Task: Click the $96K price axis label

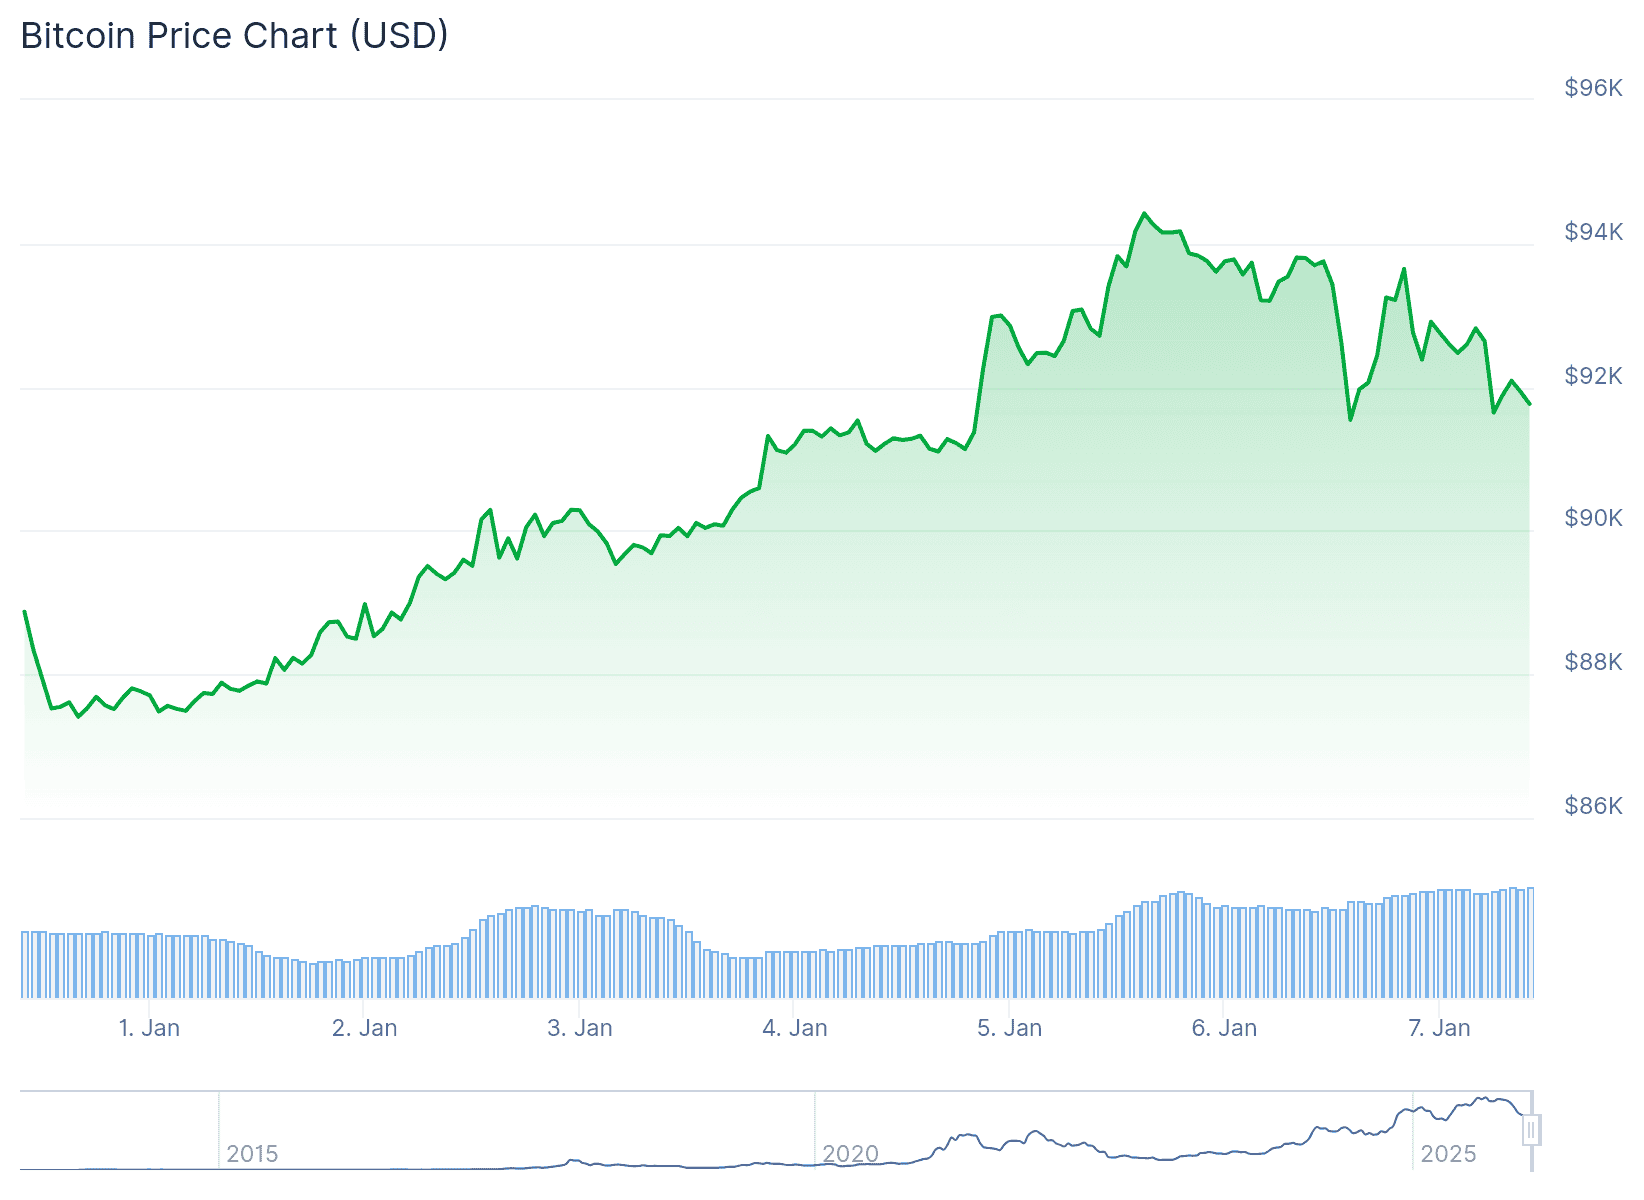Action: pyautogui.click(x=1593, y=88)
